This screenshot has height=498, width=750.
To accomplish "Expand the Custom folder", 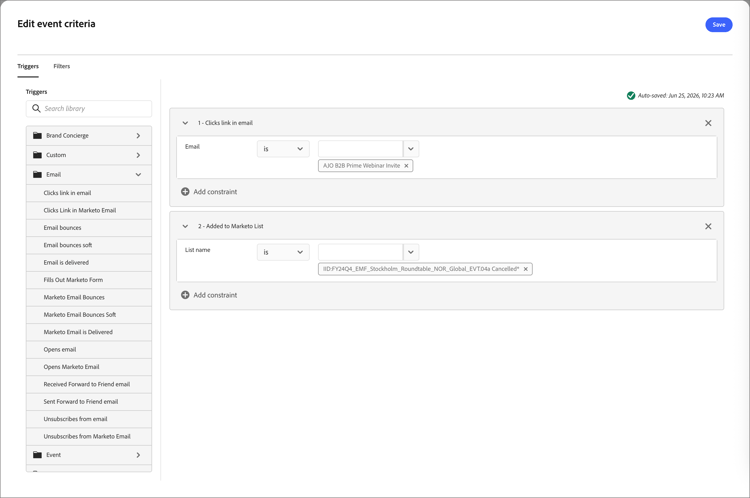I will [x=138, y=155].
